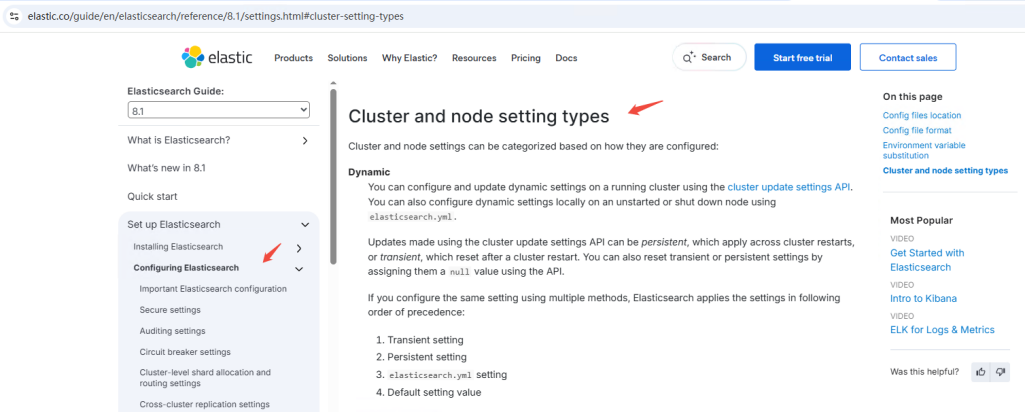Click the Set up Elasticsearch label

tap(173, 224)
